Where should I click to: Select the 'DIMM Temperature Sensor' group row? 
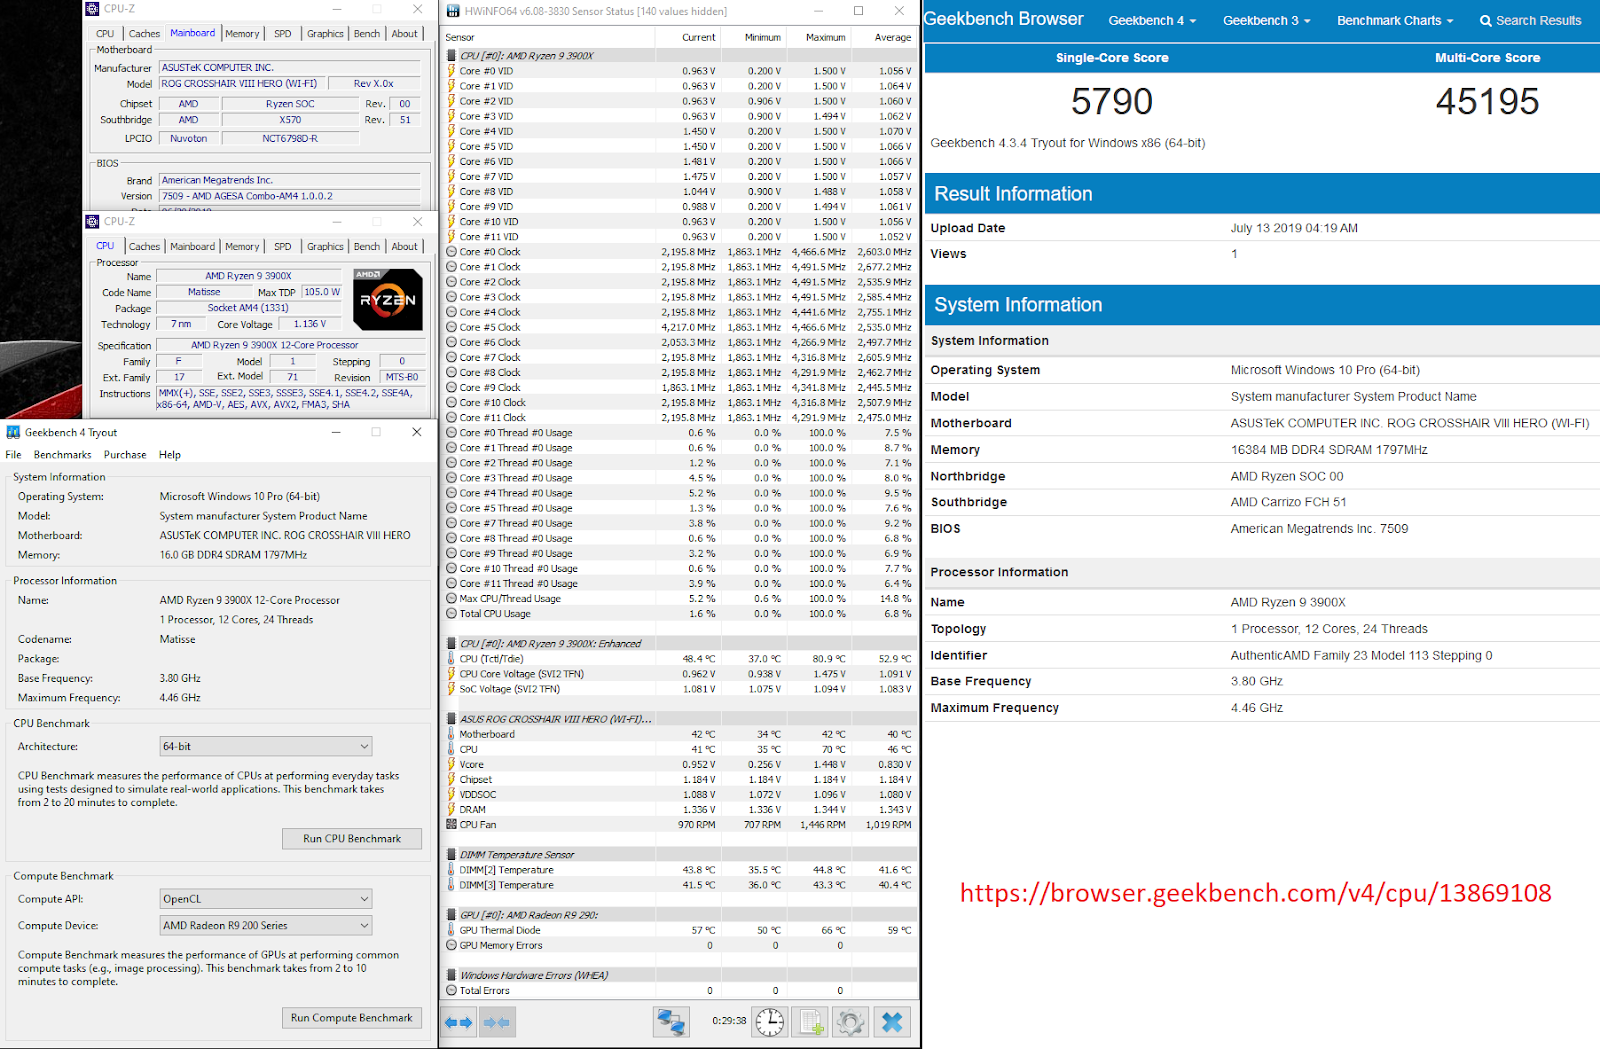click(x=680, y=855)
